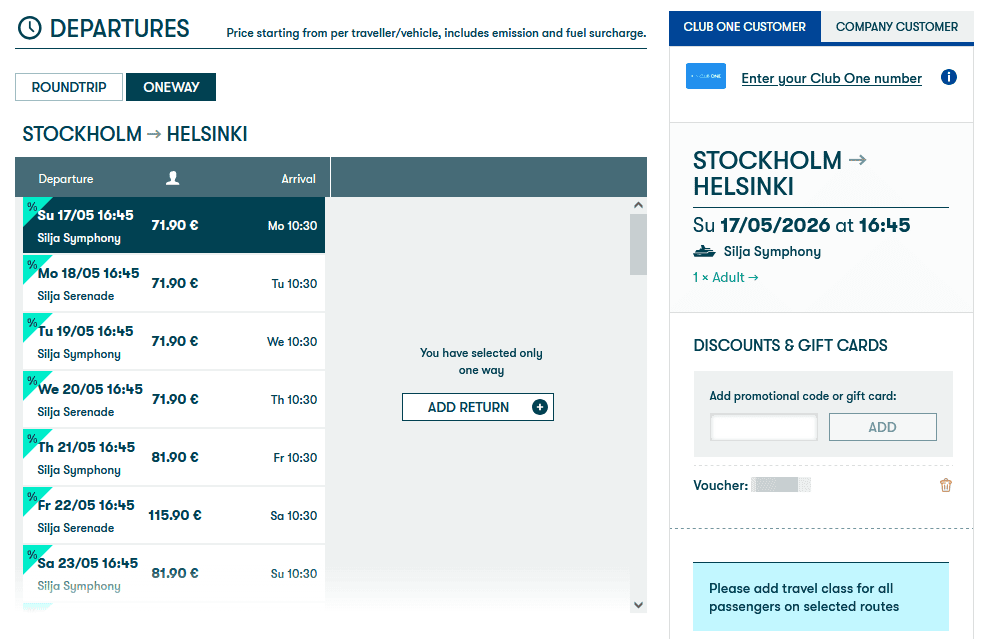Open the Enter your Club One number link
The image size is (982, 639).
831,78
